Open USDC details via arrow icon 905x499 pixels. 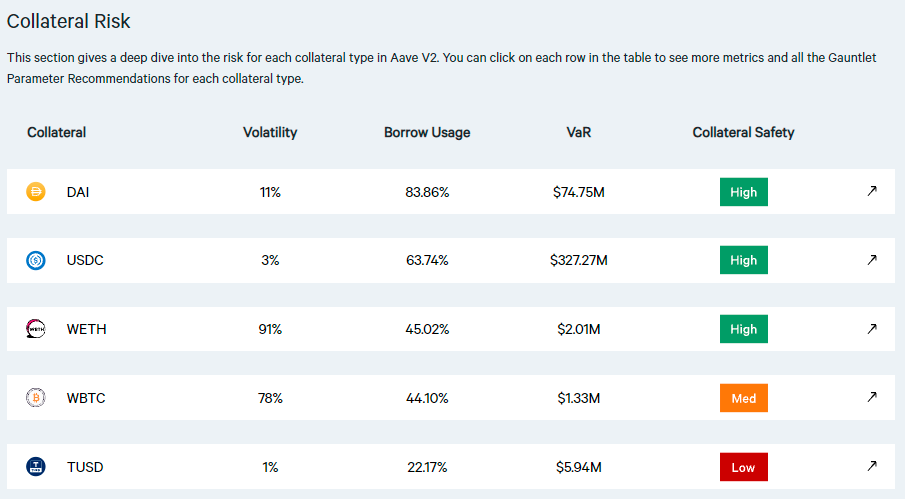872,260
